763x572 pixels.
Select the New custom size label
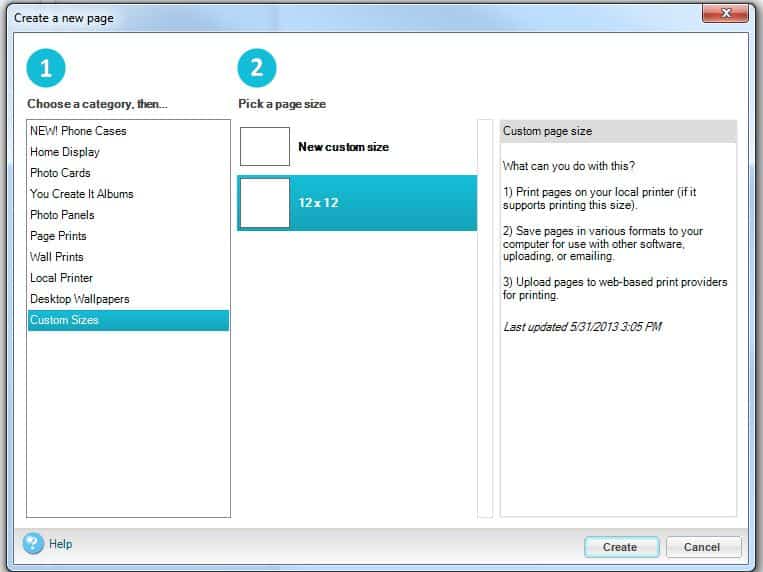344,147
